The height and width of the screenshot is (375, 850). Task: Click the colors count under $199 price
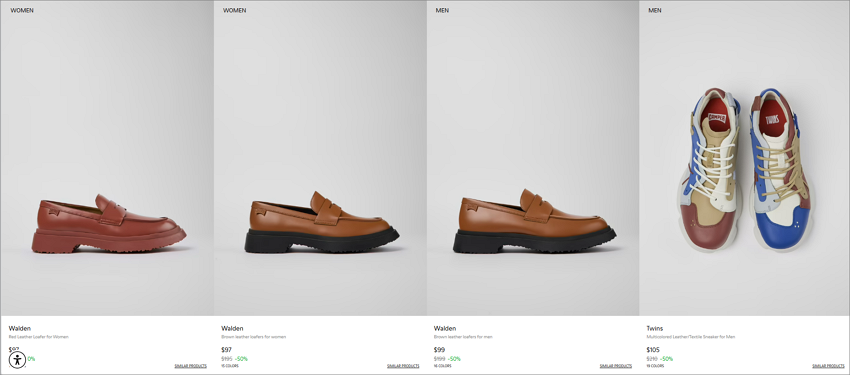(x=442, y=366)
